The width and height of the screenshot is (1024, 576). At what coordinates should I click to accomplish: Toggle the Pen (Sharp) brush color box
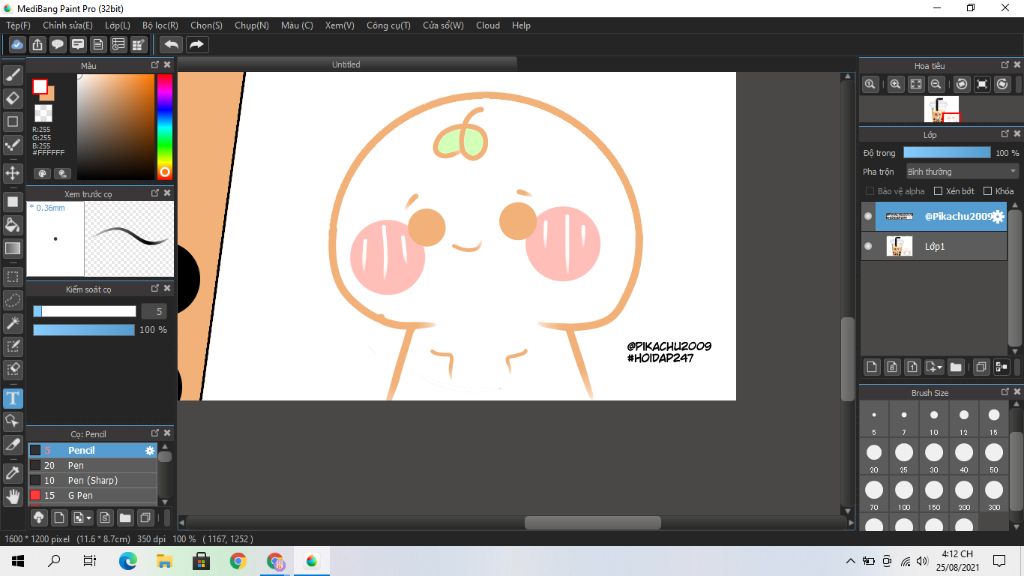coord(35,481)
